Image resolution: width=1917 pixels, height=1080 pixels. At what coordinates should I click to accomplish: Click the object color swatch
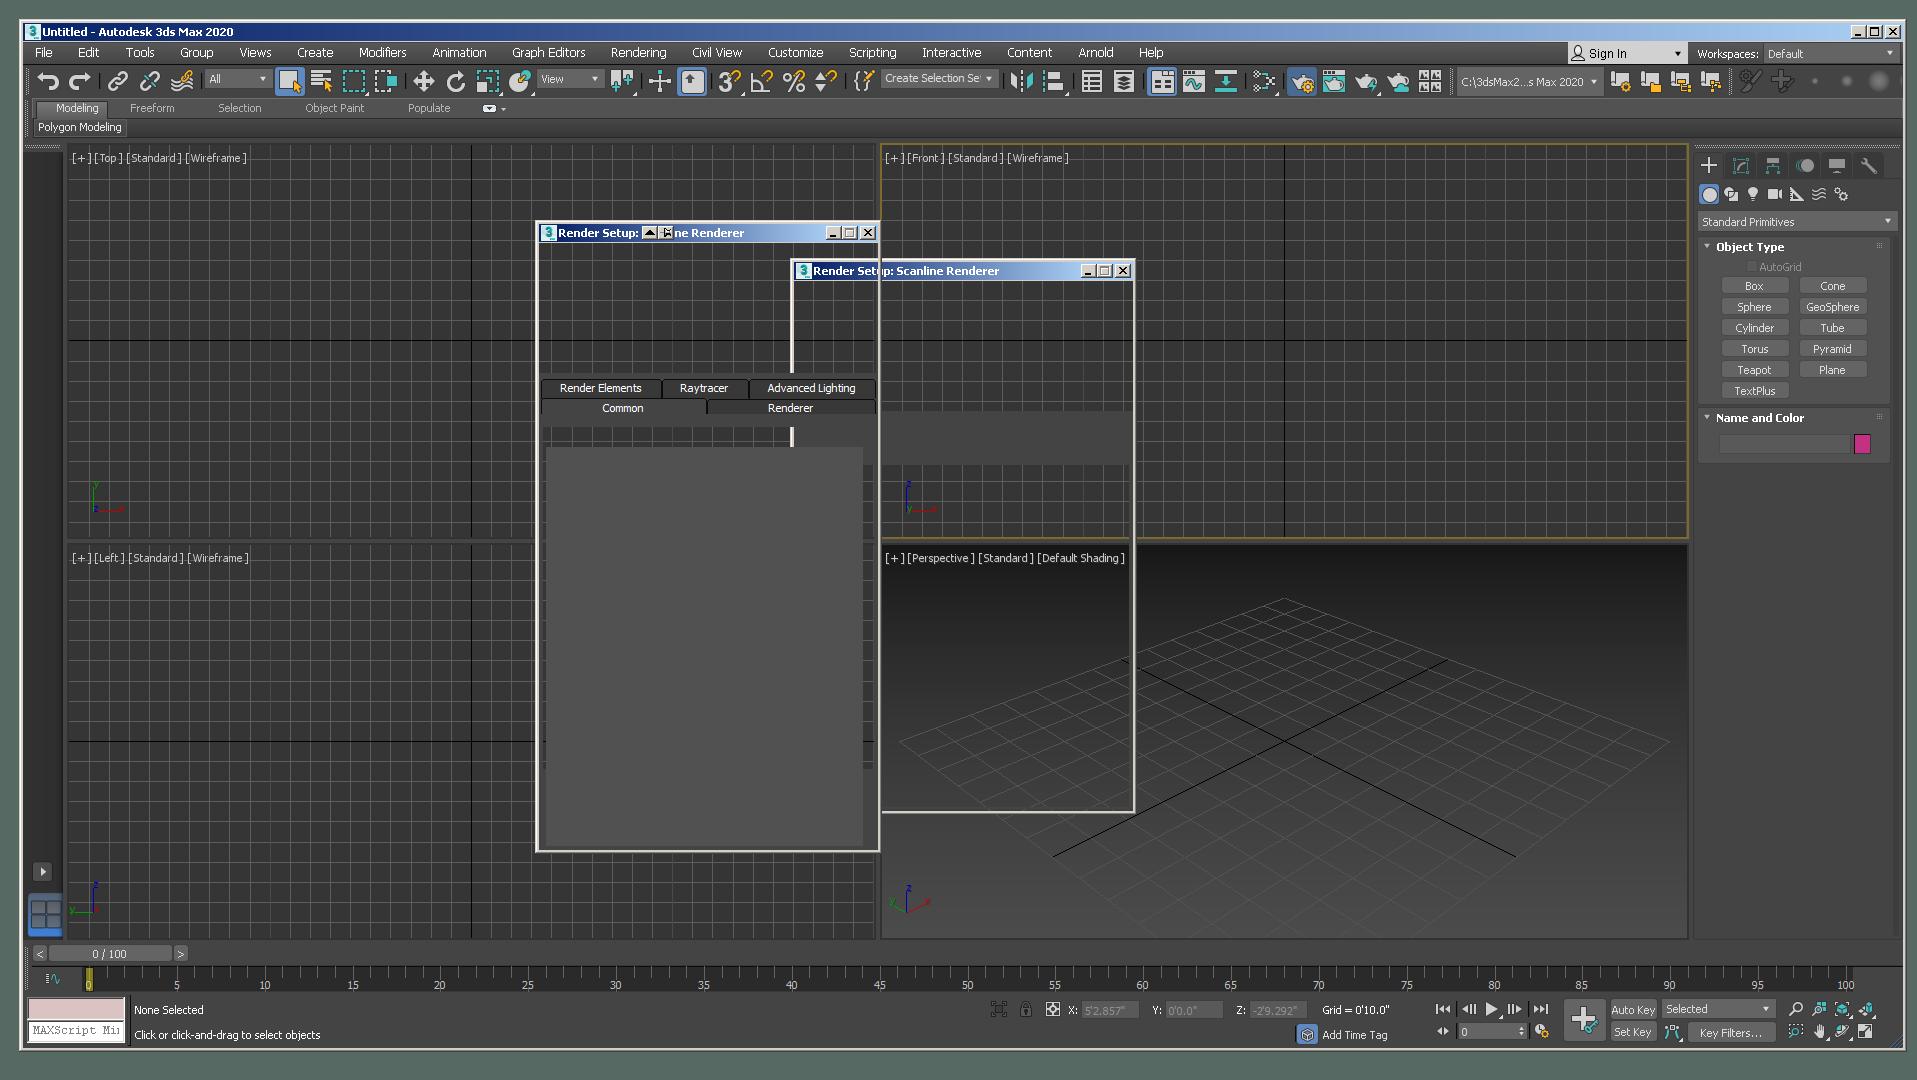(1861, 444)
